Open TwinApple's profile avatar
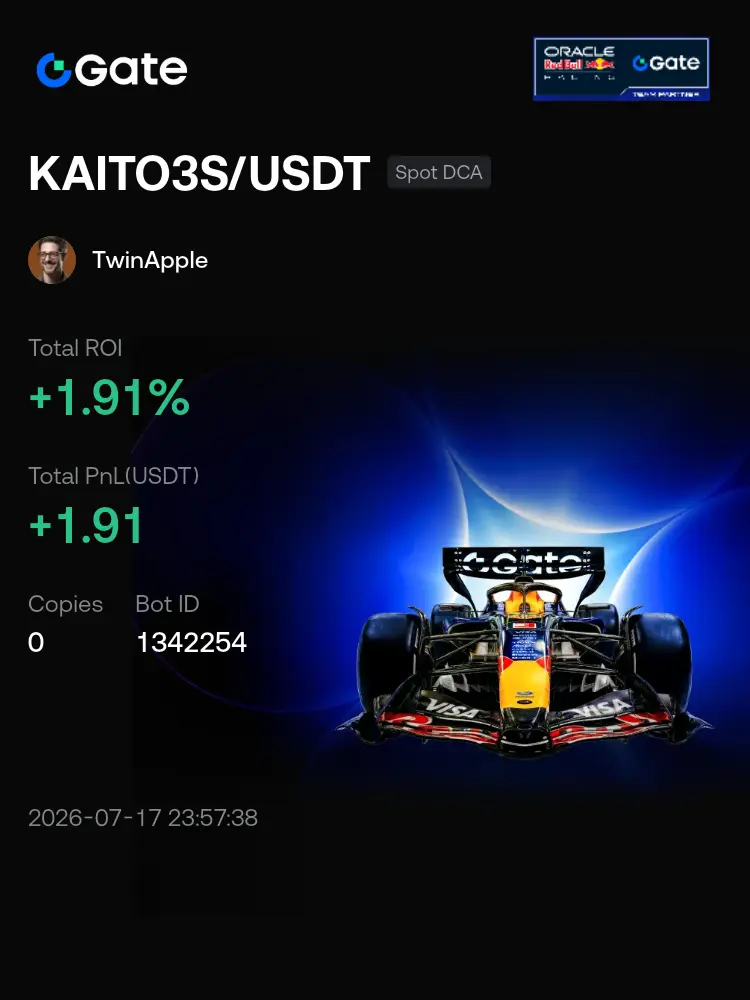Image resolution: width=750 pixels, height=1000 pixels. pyautogui.click(x=52, y=260)
